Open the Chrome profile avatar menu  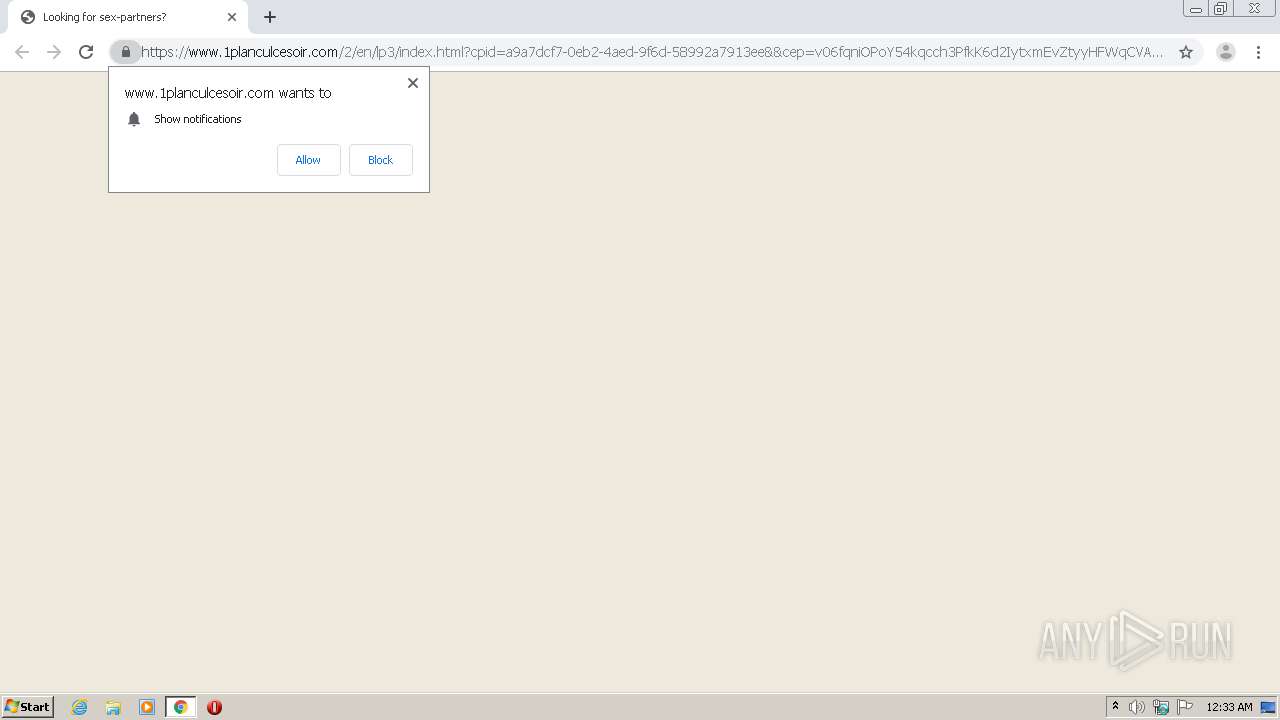[1226, 52]
